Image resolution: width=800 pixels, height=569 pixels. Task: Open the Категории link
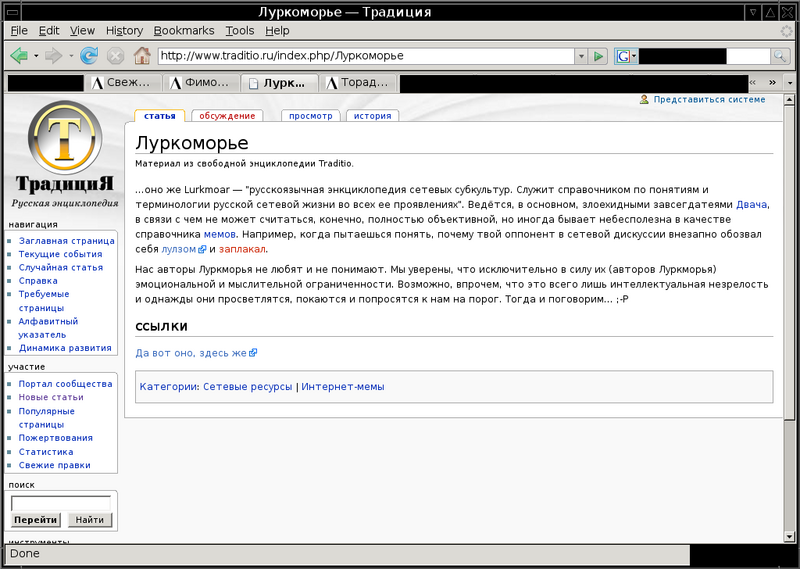click(168, 386)
